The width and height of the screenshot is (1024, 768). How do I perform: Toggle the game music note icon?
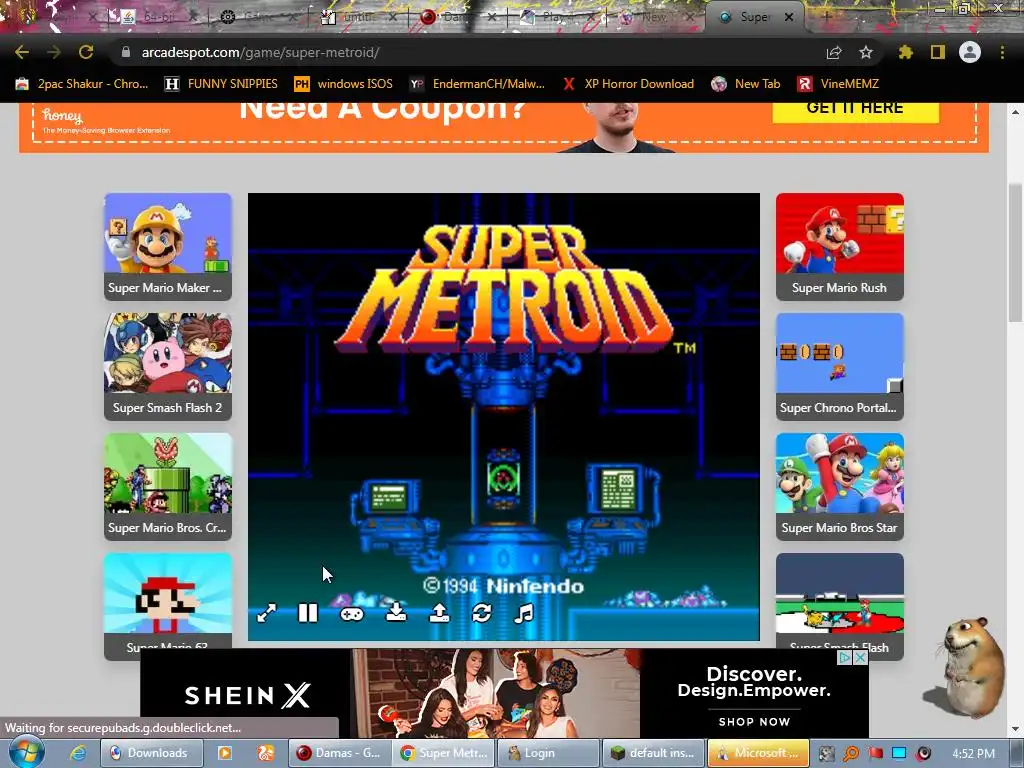pos(524,613)
